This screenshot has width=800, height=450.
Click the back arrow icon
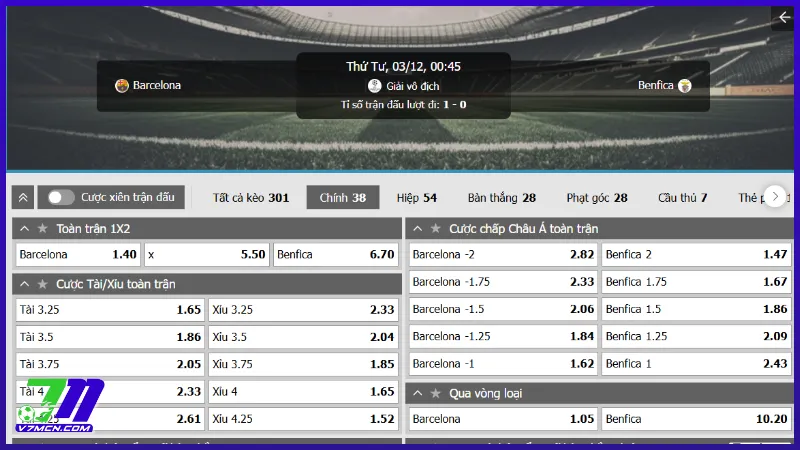click(x=783, y=18)
